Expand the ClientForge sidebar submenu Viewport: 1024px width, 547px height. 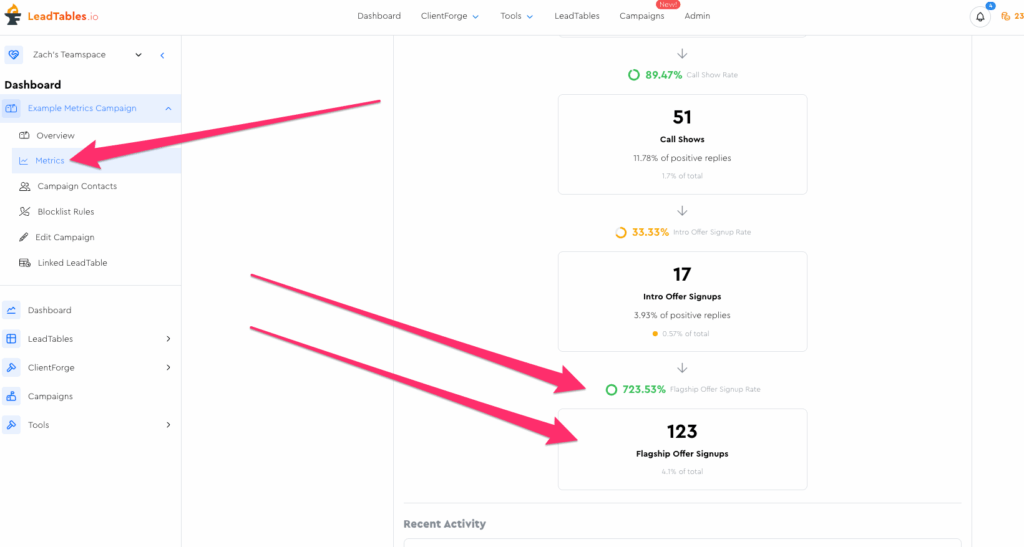[x=168, y=368]
